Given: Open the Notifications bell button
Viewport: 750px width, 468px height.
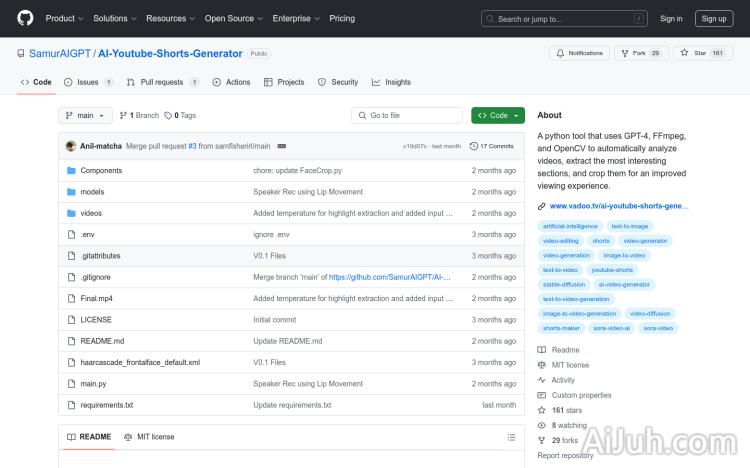Looking at the screenshot, I should tap(579, 53).
